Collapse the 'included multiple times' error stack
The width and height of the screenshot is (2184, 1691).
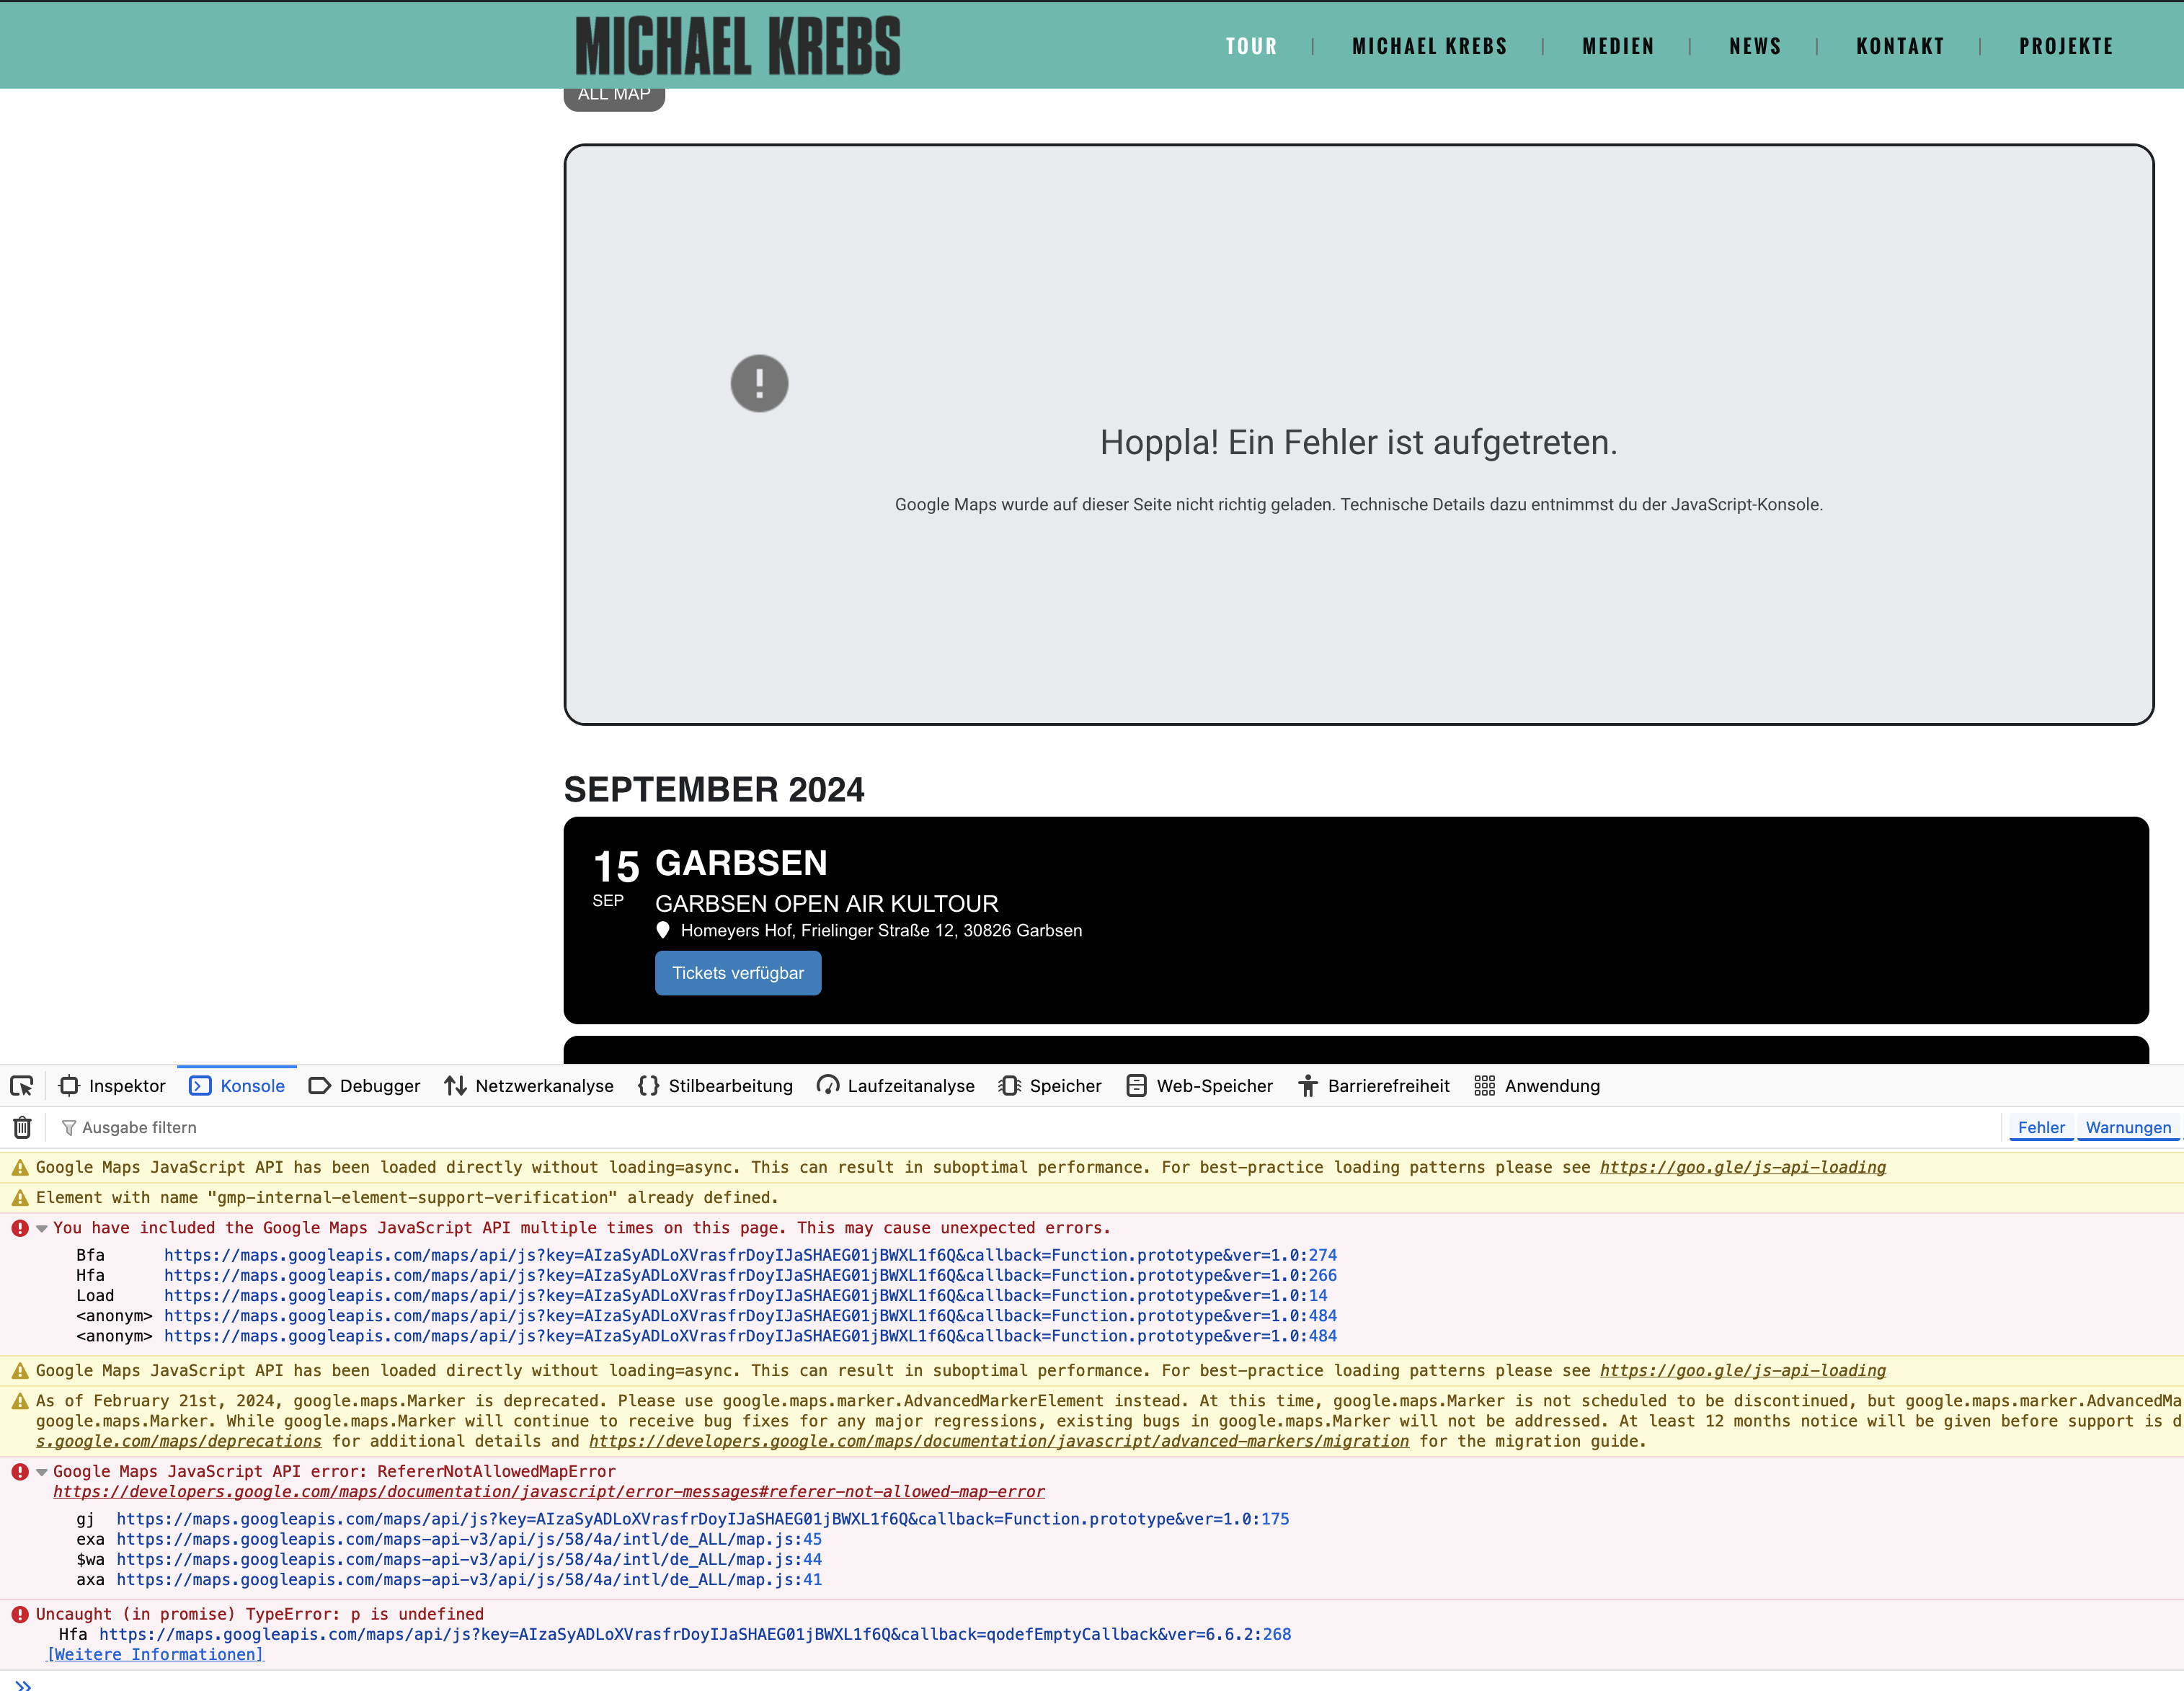point(42,1229)
